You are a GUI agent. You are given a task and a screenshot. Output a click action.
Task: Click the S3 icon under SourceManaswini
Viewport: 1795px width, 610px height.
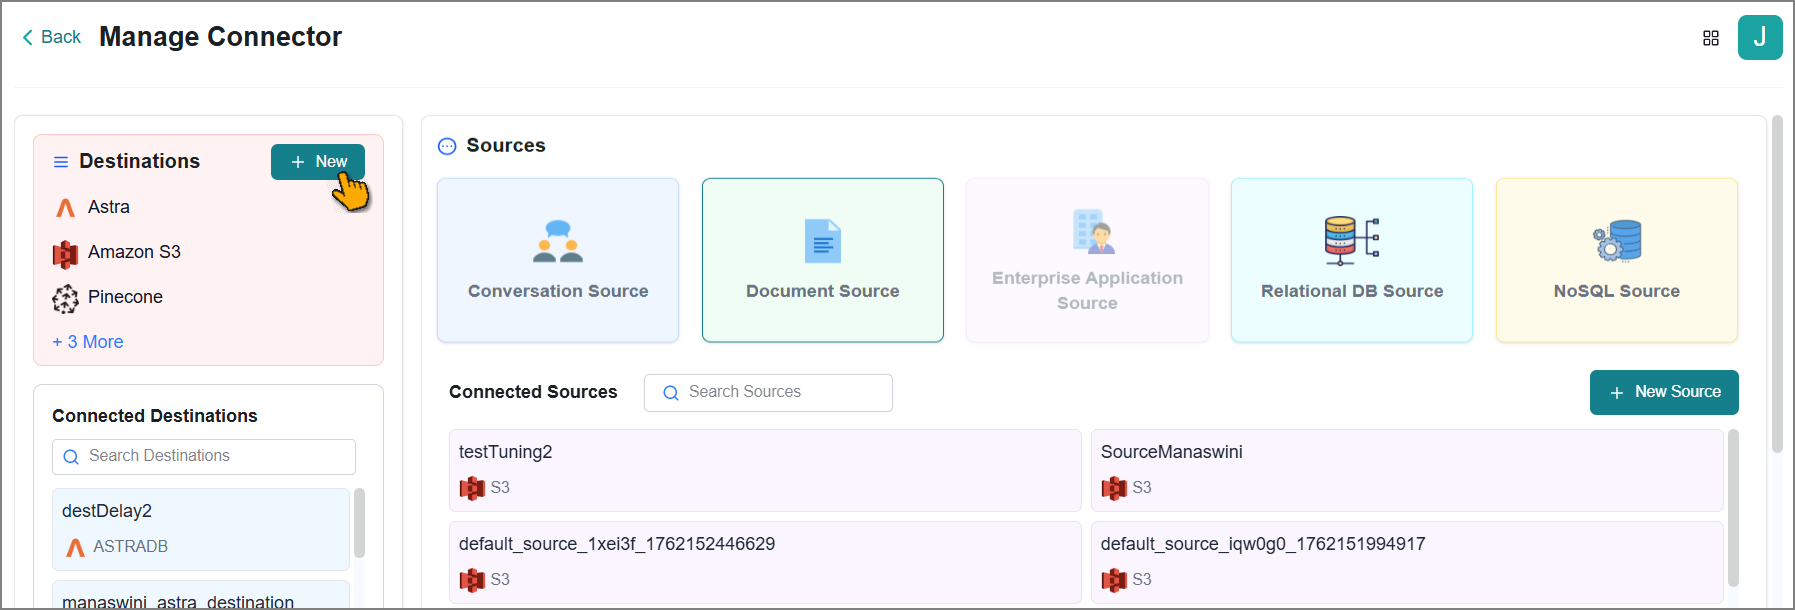coord(1114,488)
